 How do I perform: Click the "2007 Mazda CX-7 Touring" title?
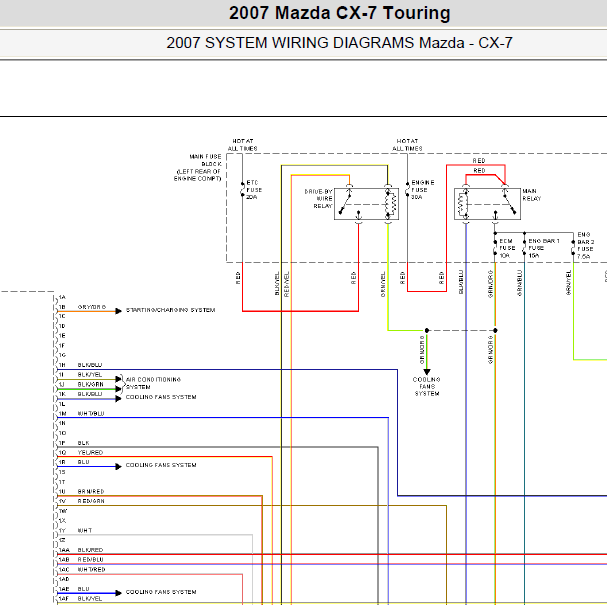click(340, 13)
